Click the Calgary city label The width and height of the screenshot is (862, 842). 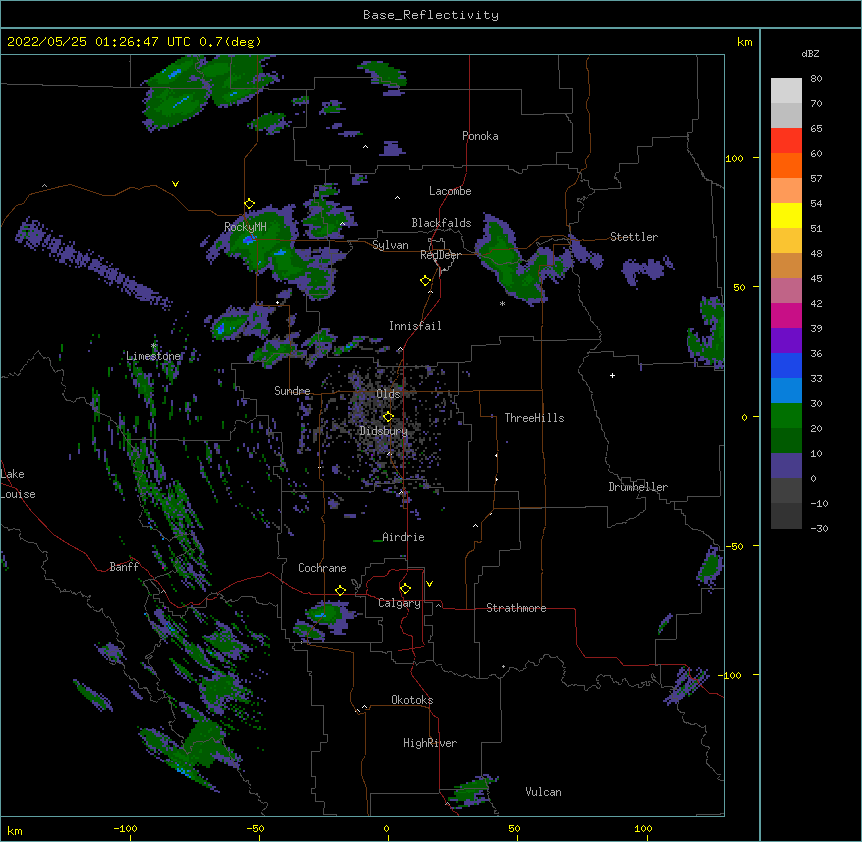point(399,603)
